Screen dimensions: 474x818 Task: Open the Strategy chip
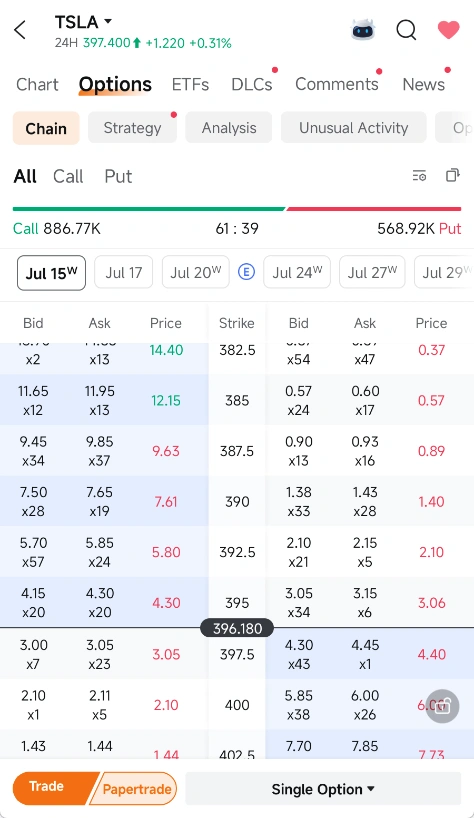point(132,128)
